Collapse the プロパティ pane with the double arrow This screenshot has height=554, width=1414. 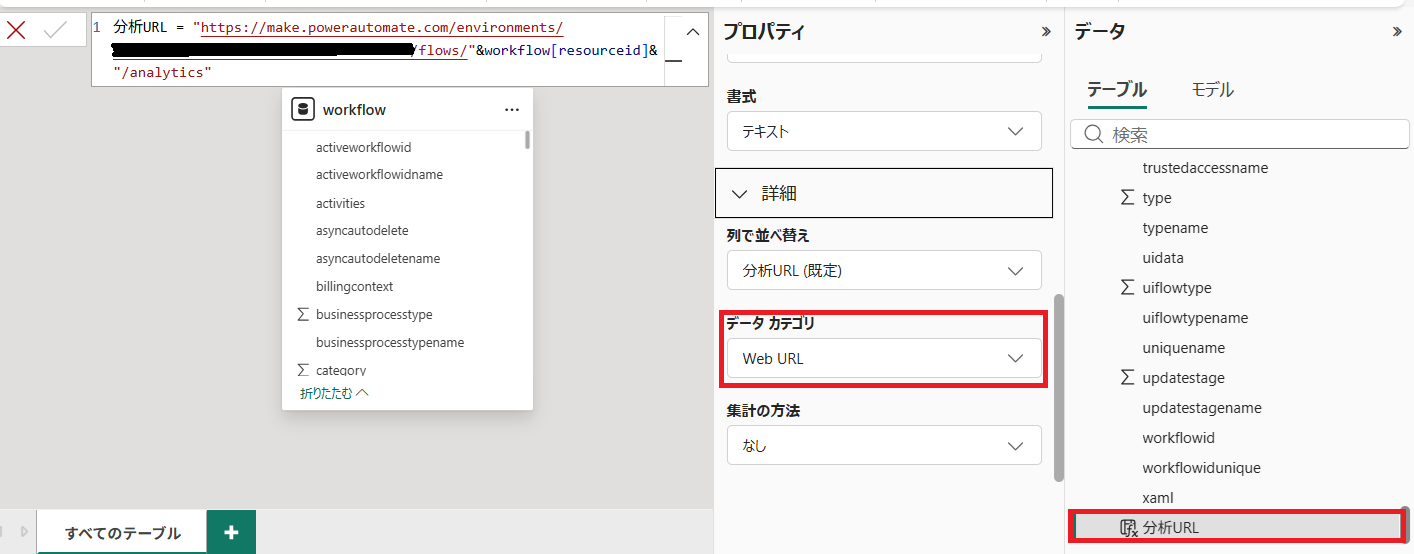1046,32
